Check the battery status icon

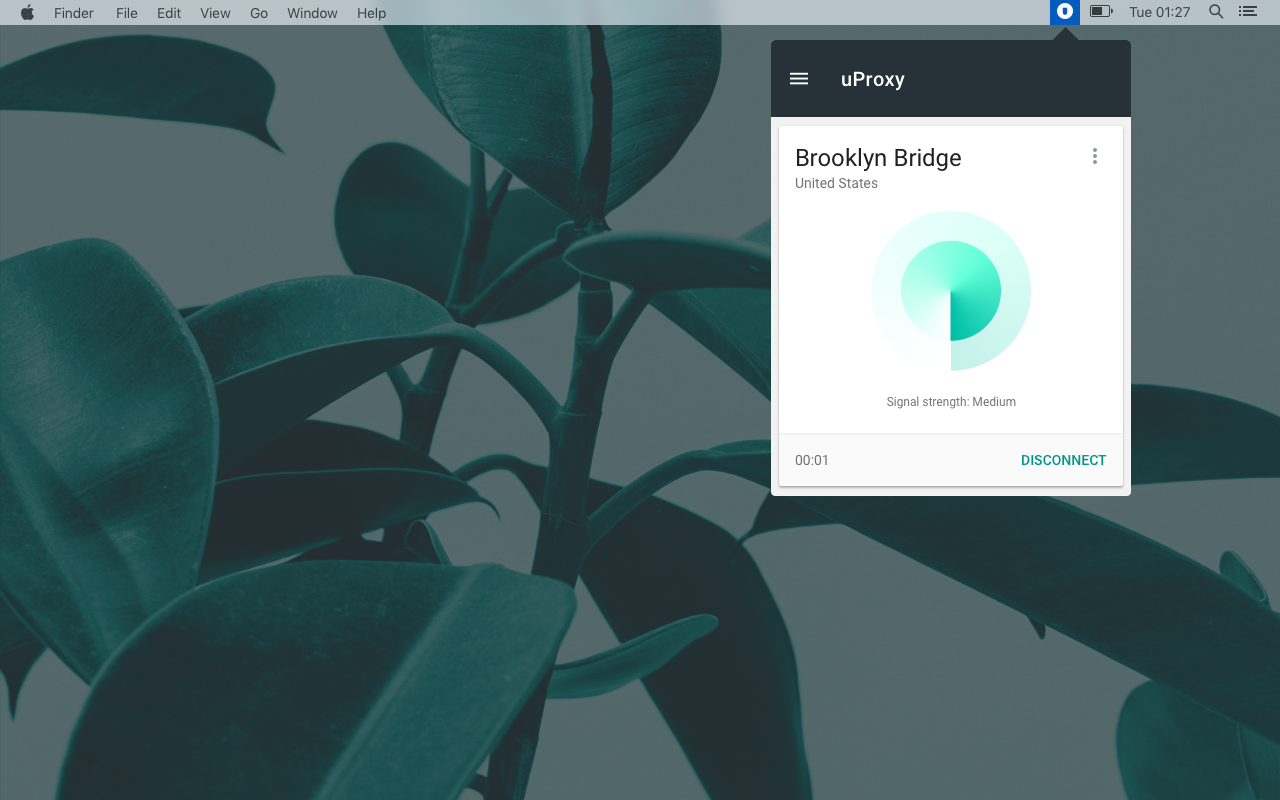tap(1101, 12)
